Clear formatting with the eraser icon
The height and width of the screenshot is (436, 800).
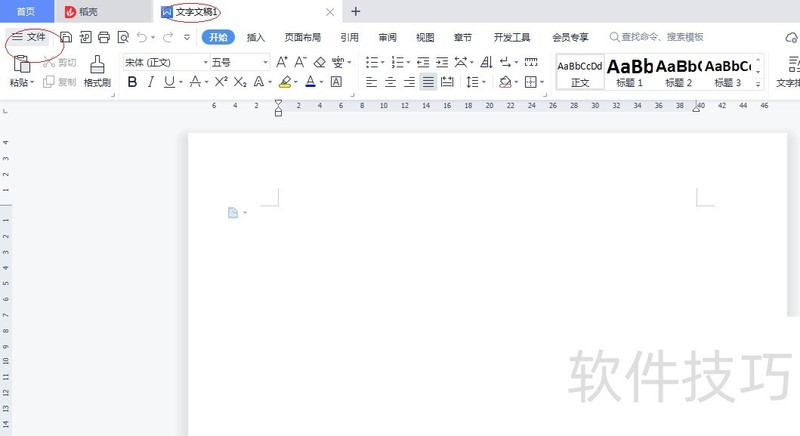coord(319,62)
